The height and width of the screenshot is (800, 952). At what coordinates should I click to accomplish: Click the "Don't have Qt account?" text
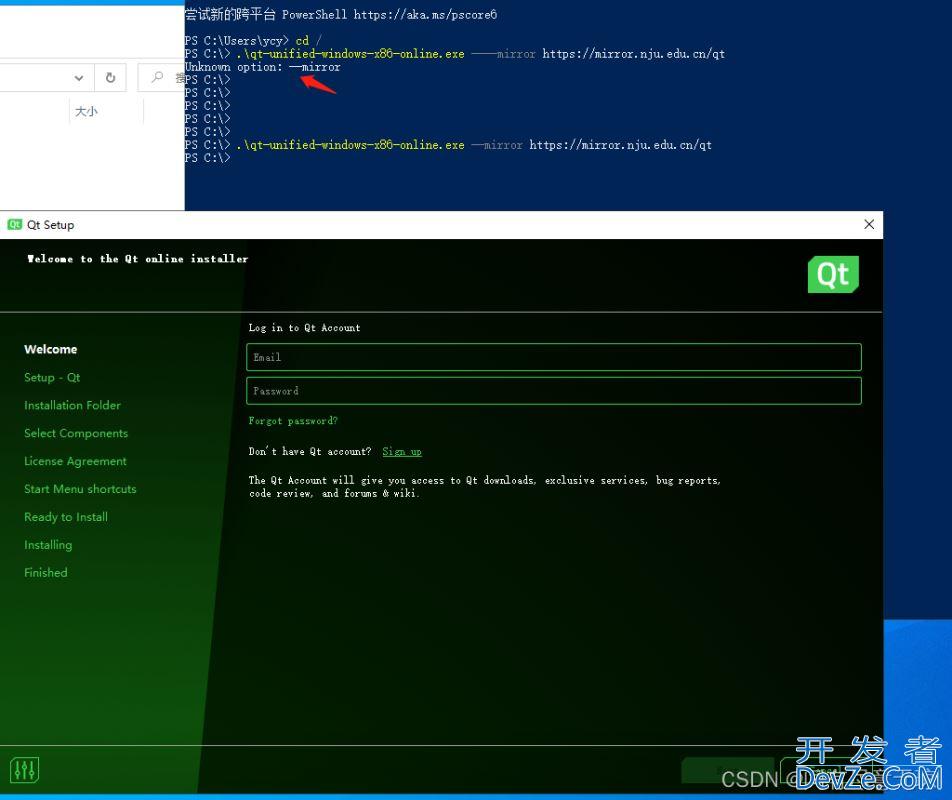pyautogui.click(x=310, y=451)
